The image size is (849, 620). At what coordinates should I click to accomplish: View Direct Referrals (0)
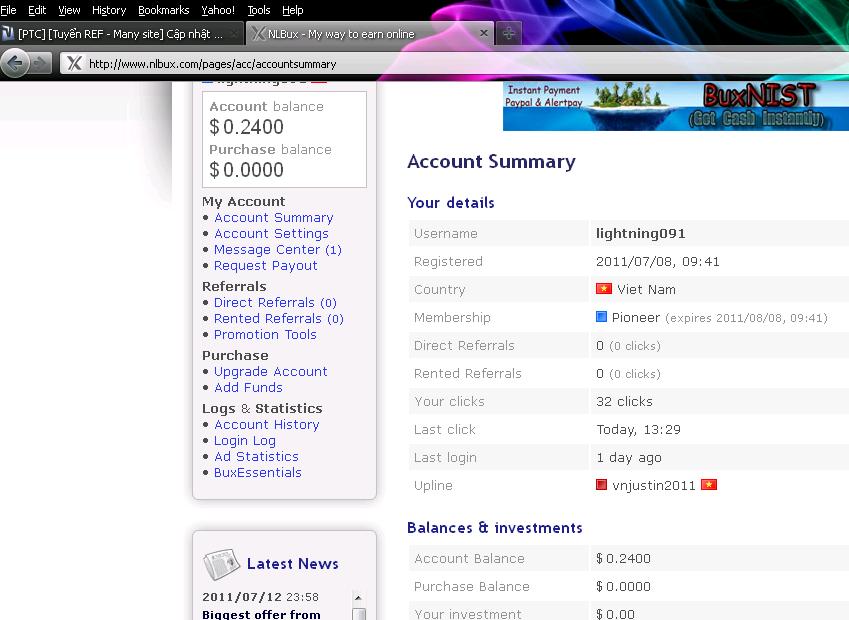pos(275,303)
